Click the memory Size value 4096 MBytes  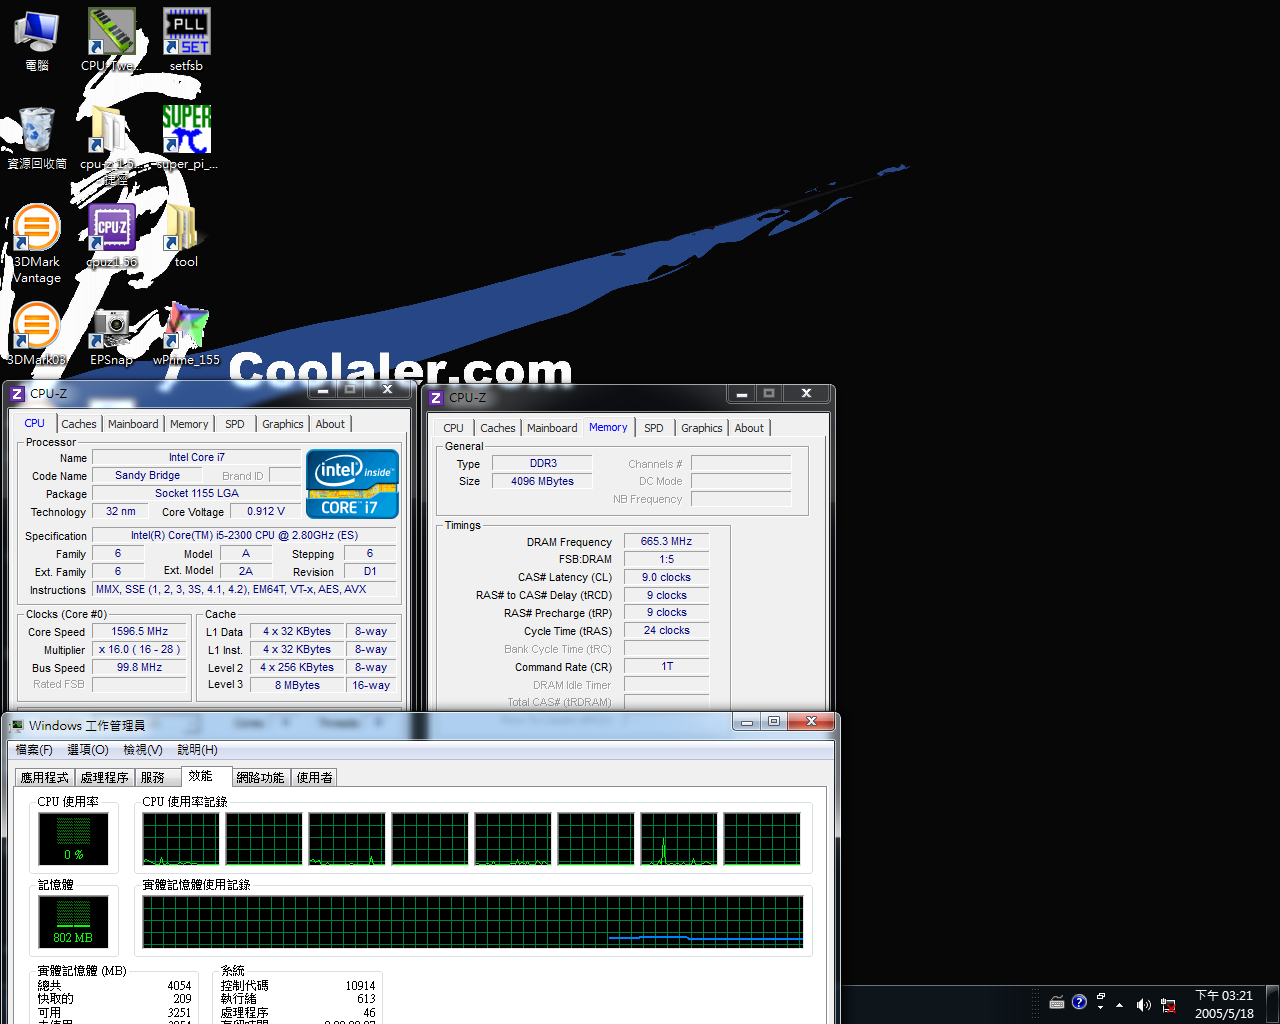(543, 482)
